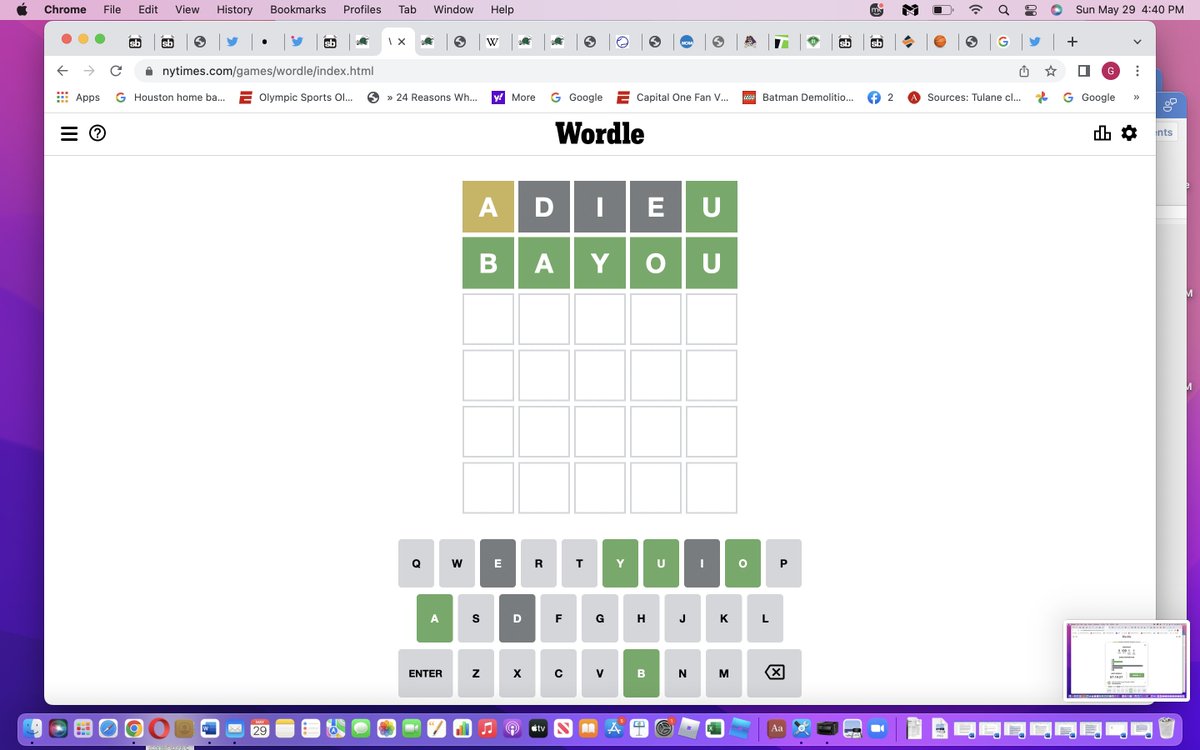Click the P key on Wordle keyboard
Viewport: 1200px width, 750px height.
coord(783,563)
